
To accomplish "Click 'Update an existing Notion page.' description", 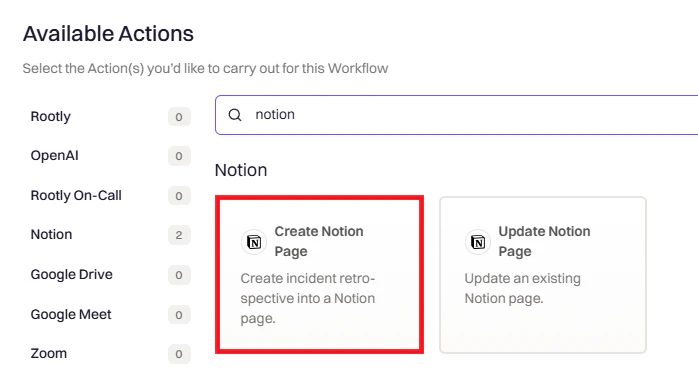I will pyautogui.click(x=523, y=289).
